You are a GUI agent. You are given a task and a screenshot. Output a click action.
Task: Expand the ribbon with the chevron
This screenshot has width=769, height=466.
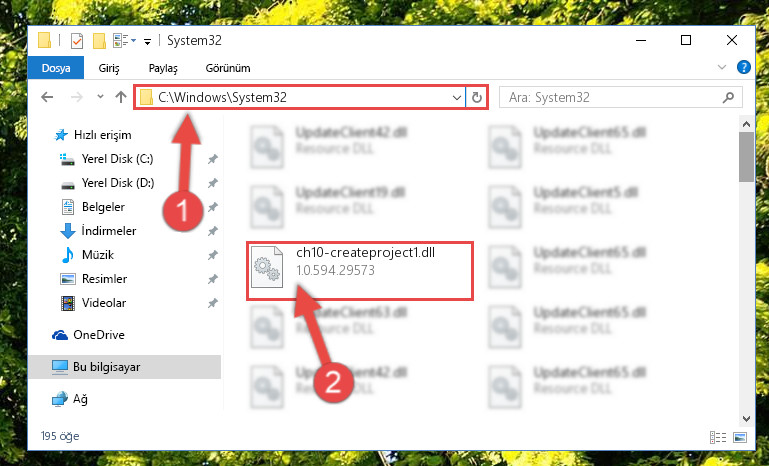click(x=721, y=67)
